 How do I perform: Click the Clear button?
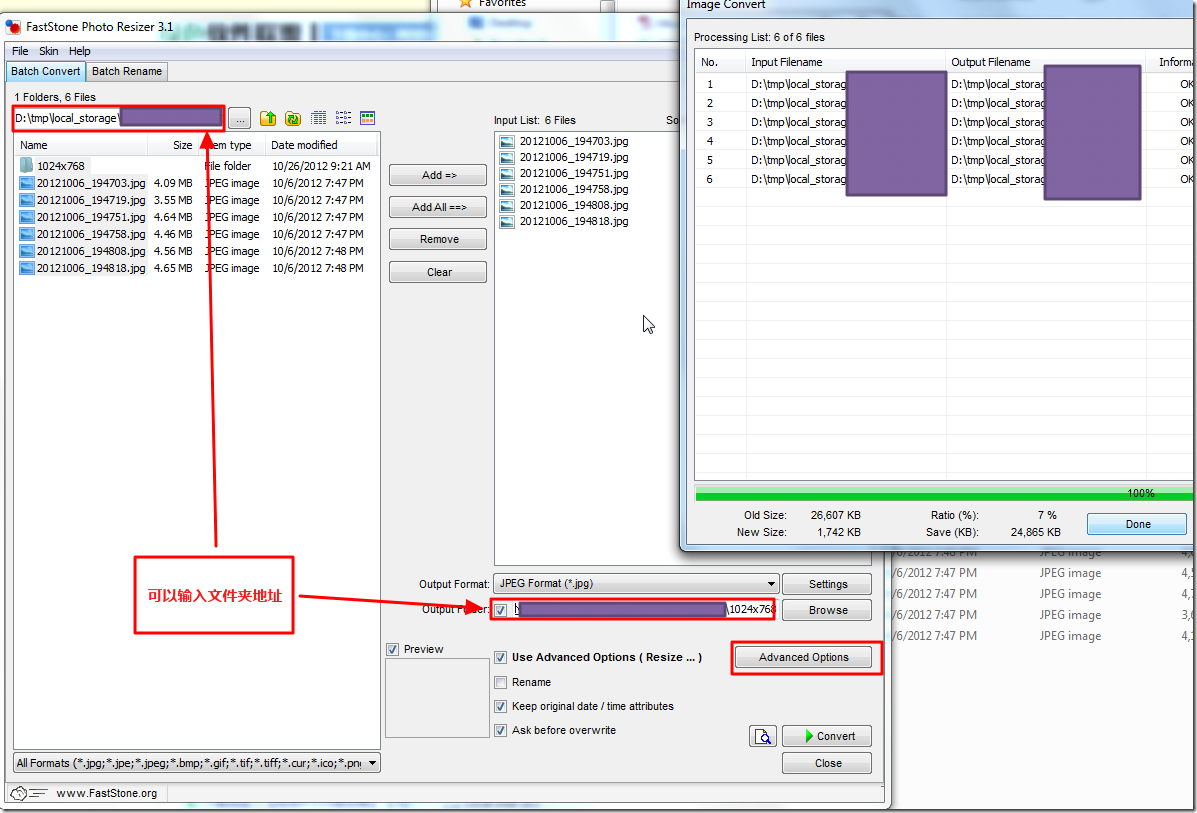tap(438, 272)
